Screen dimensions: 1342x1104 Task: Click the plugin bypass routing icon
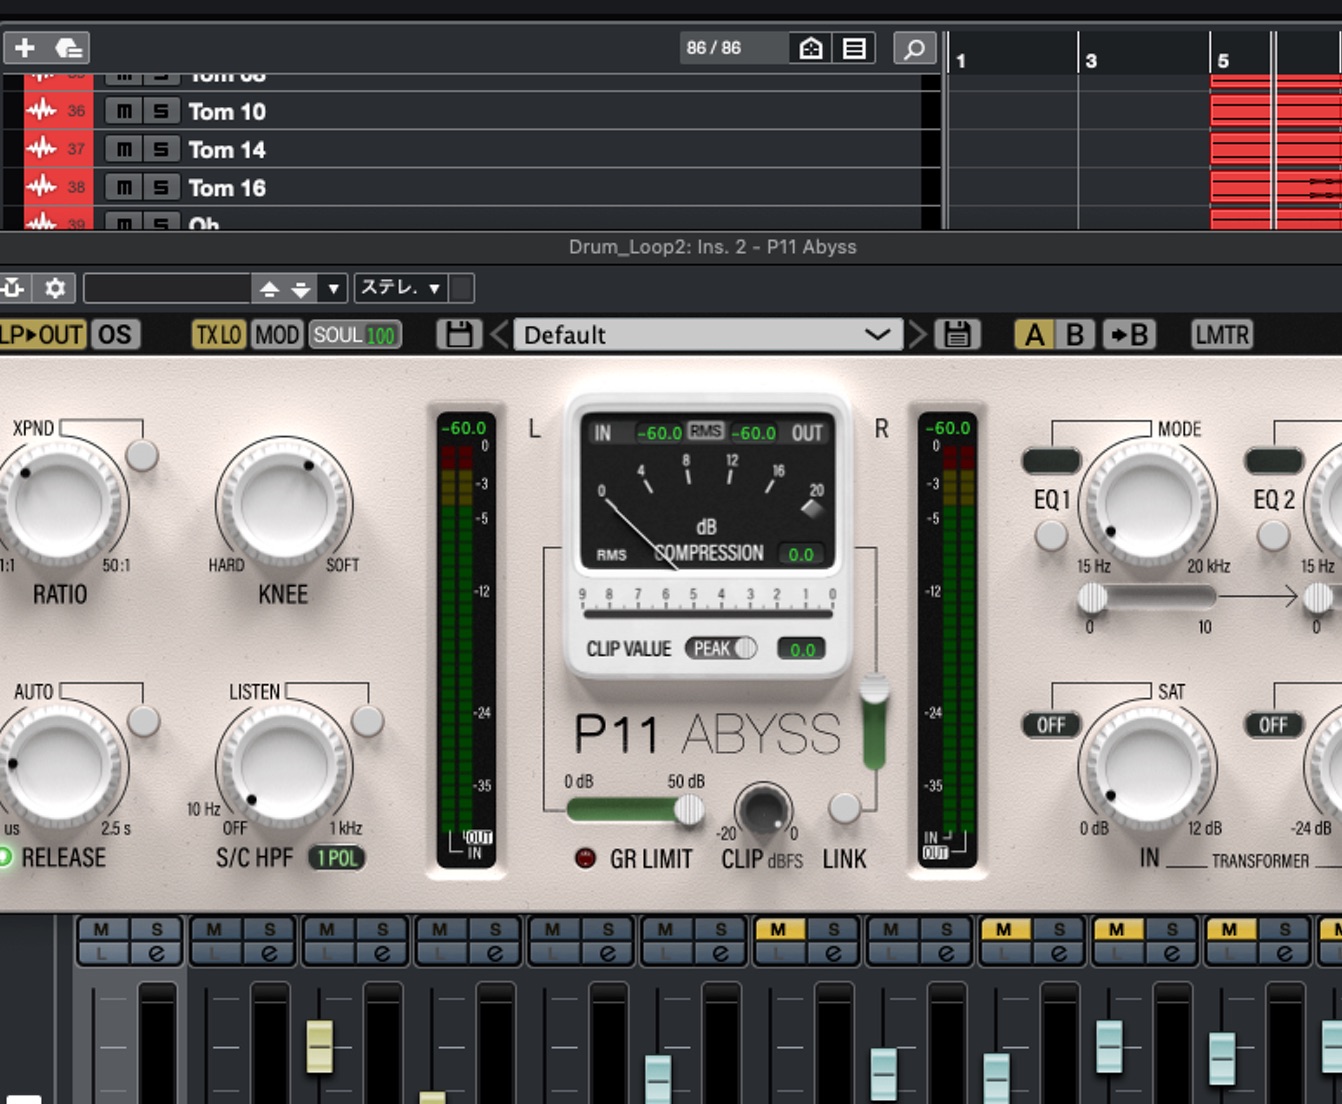(x=14, y=288)
